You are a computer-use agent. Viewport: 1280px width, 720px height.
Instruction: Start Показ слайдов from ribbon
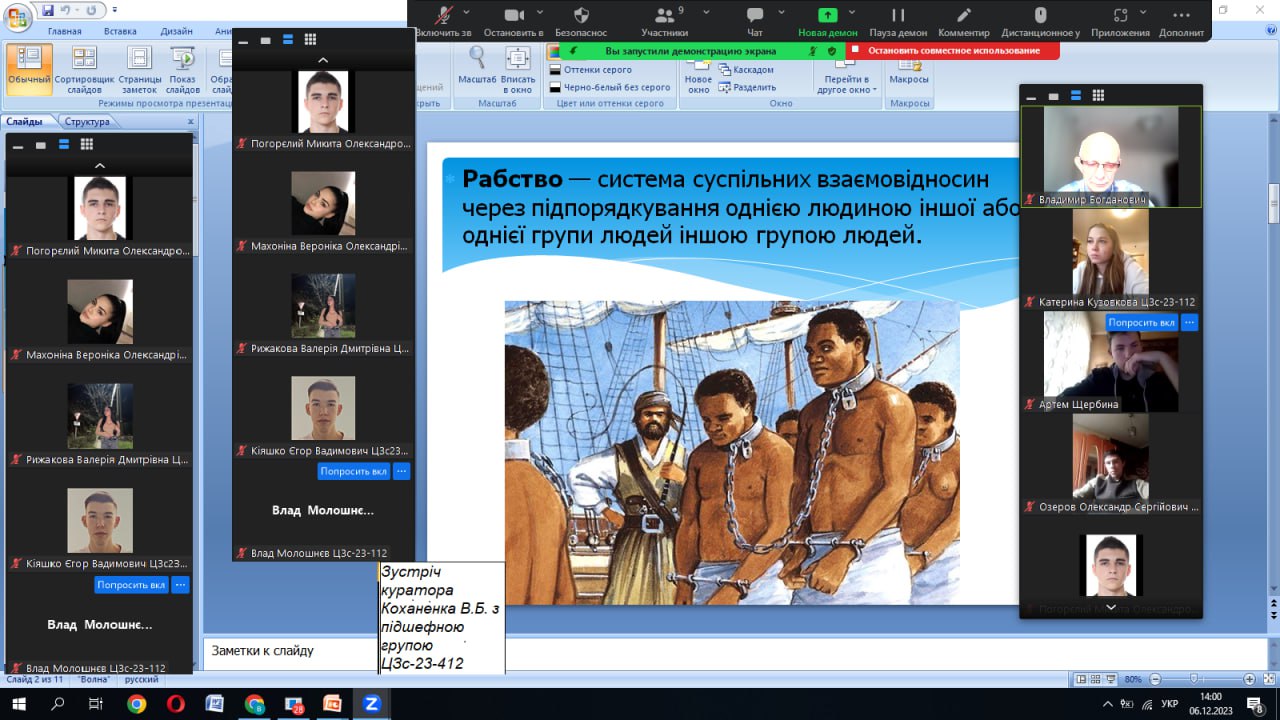tap(182, 68)
